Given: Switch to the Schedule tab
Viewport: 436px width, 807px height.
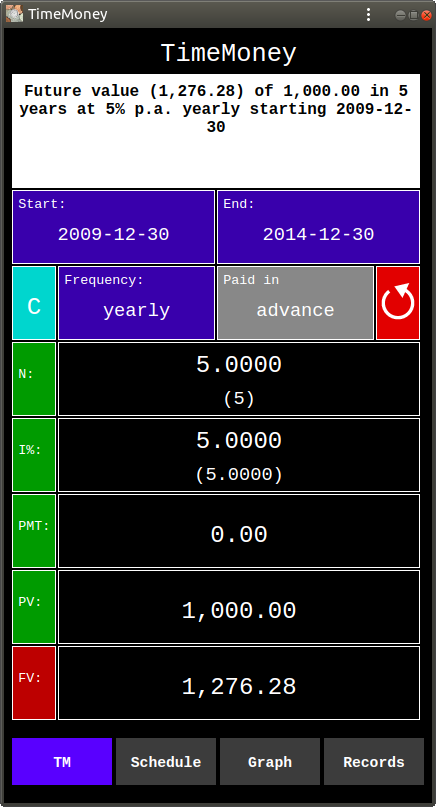Looking at the screenshot, I should pyautogui.click(x=166, y=762).
